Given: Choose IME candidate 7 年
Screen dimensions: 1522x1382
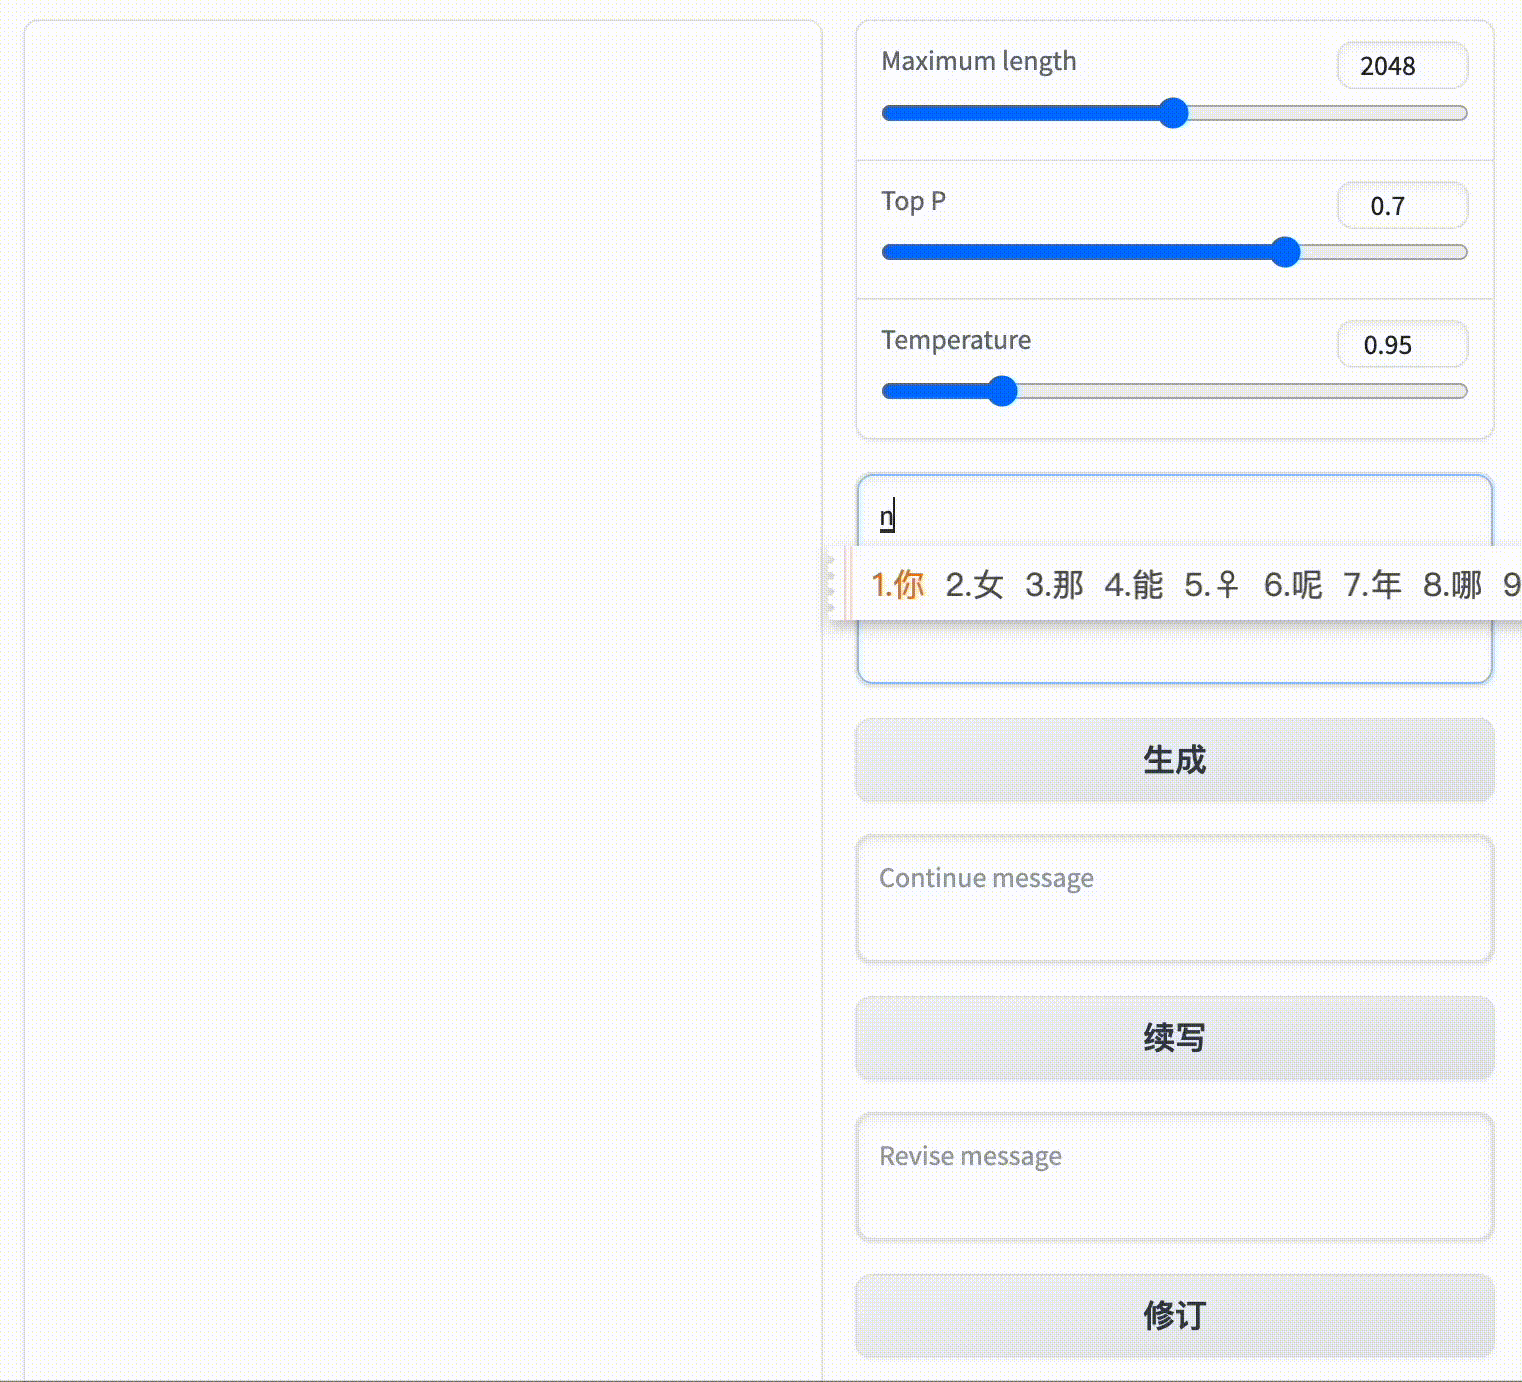Looking at the screenshot, I should click(1372, 584).
